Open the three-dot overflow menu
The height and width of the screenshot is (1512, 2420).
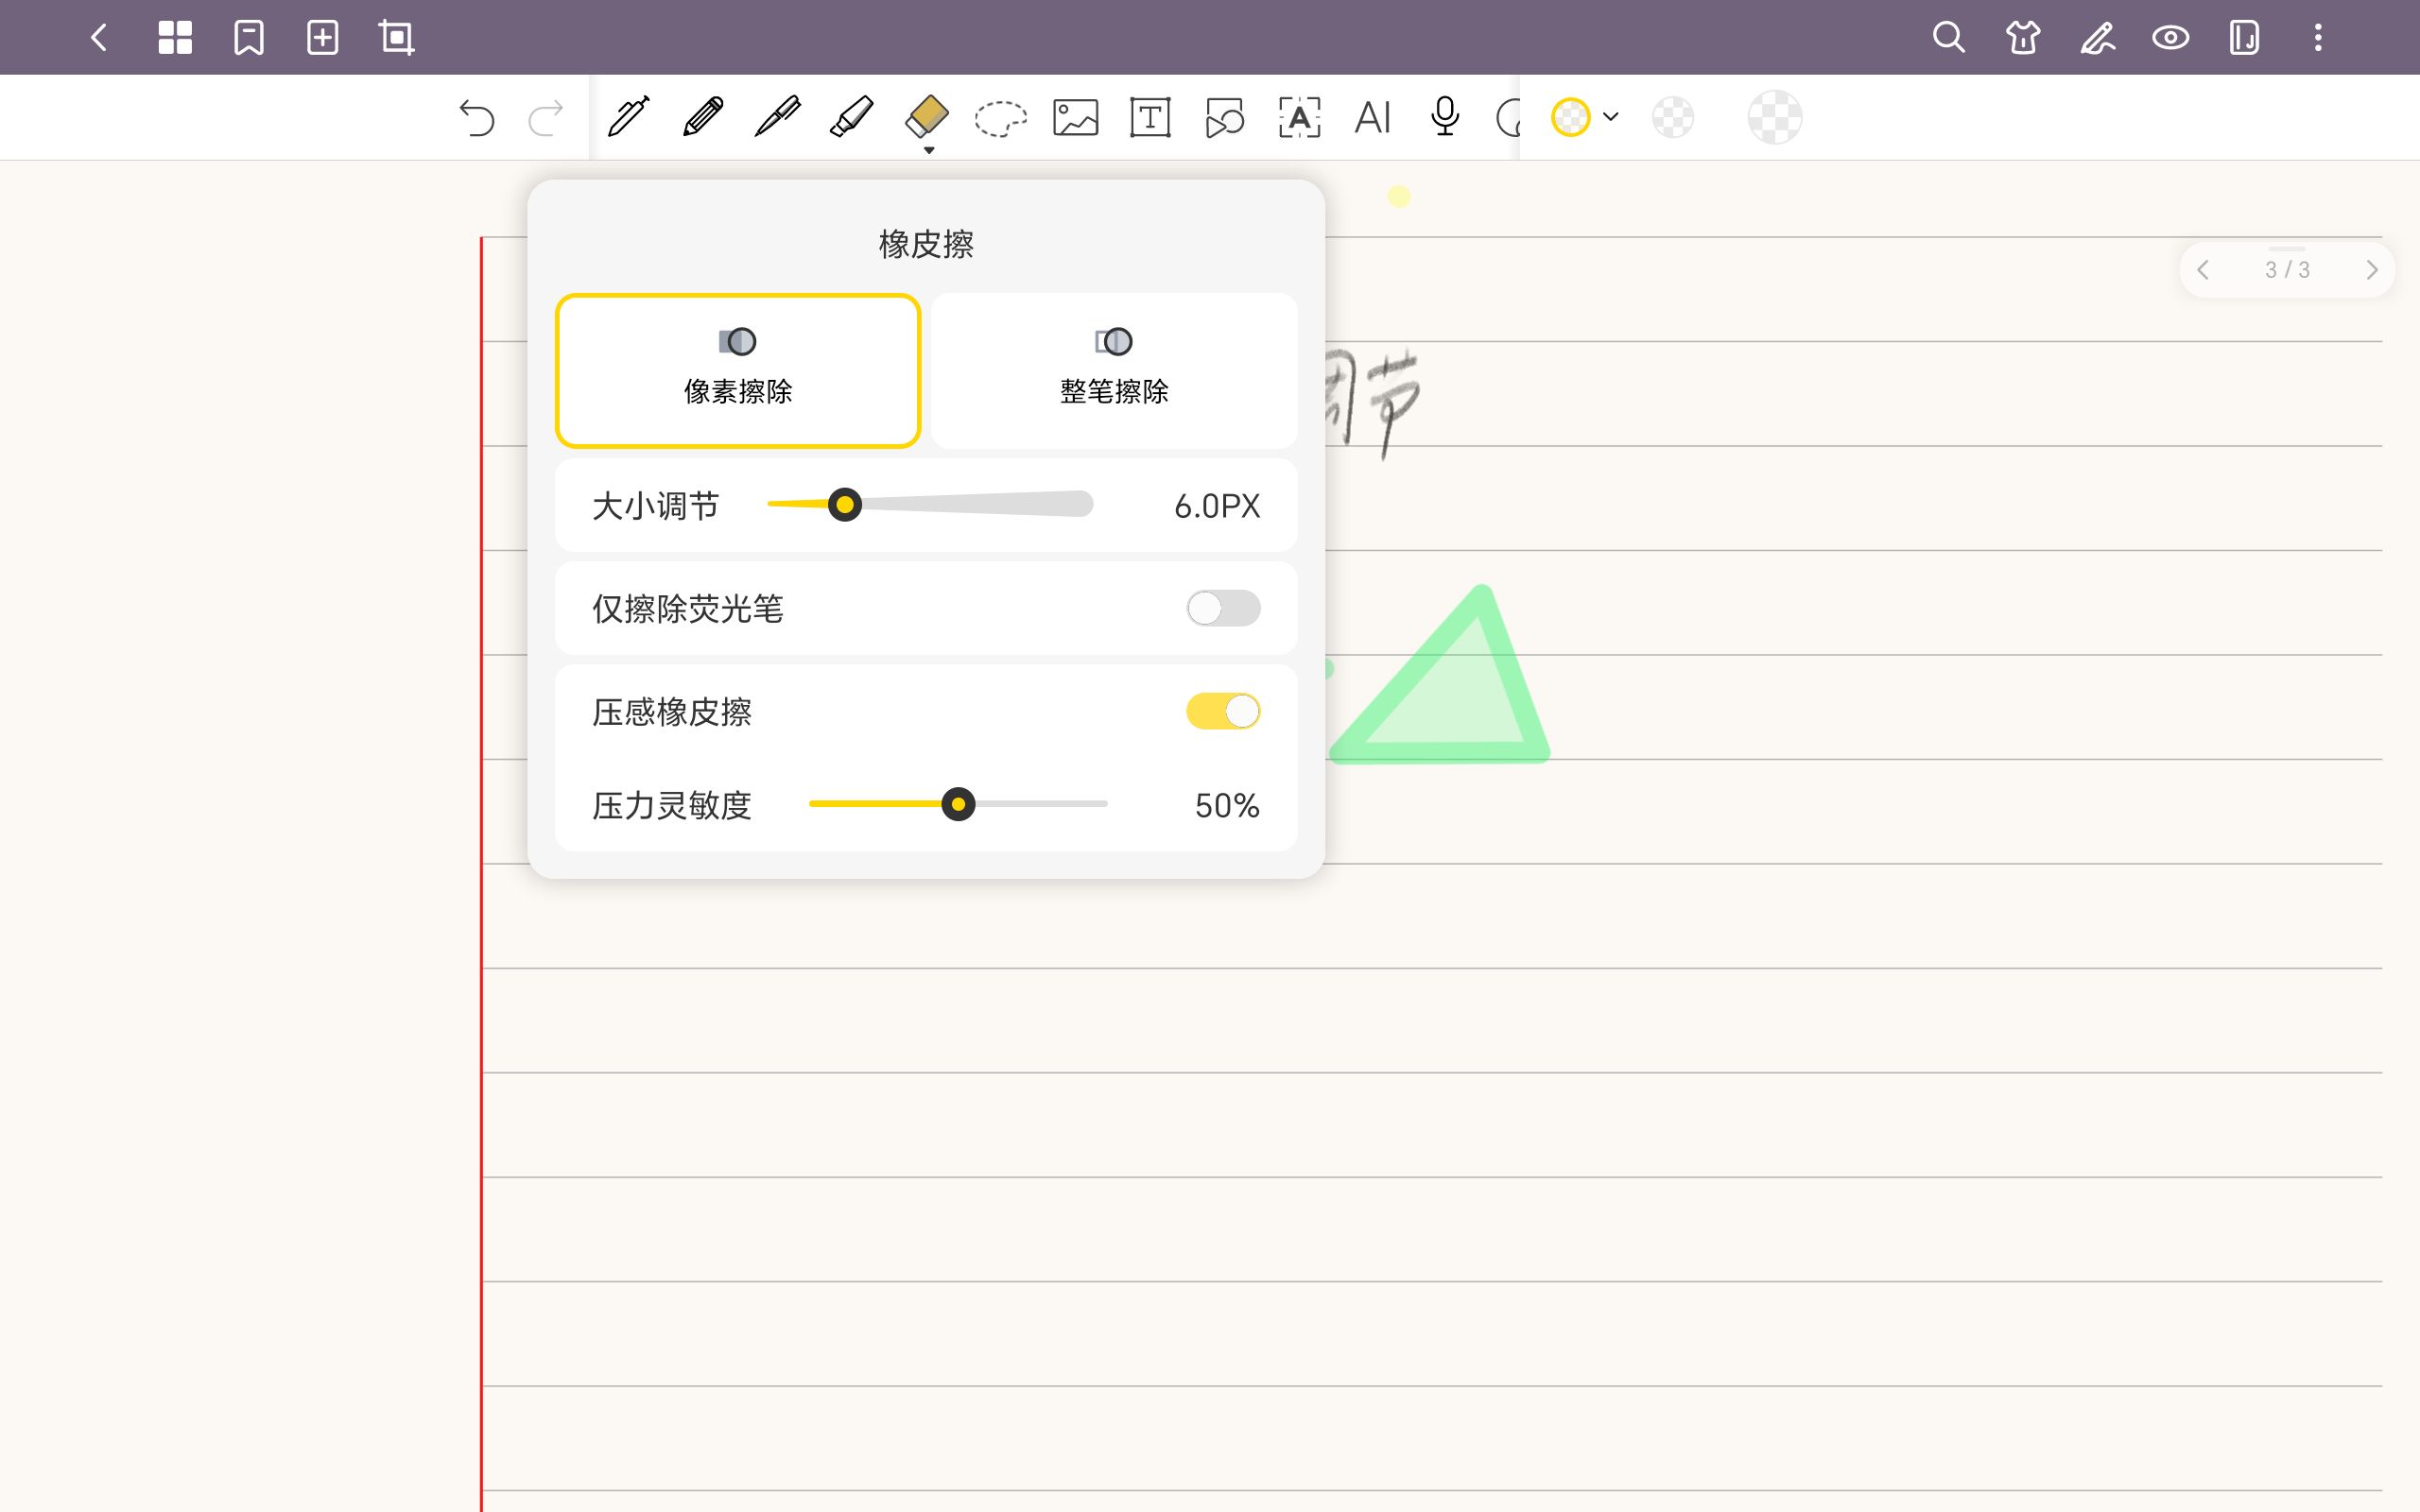coord(2318,38)
